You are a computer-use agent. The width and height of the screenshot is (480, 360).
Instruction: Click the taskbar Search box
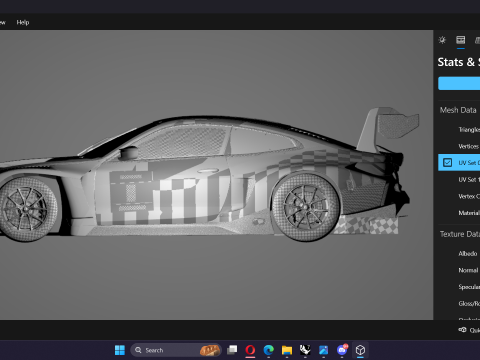pyautogui.click(x=176, y=350)
